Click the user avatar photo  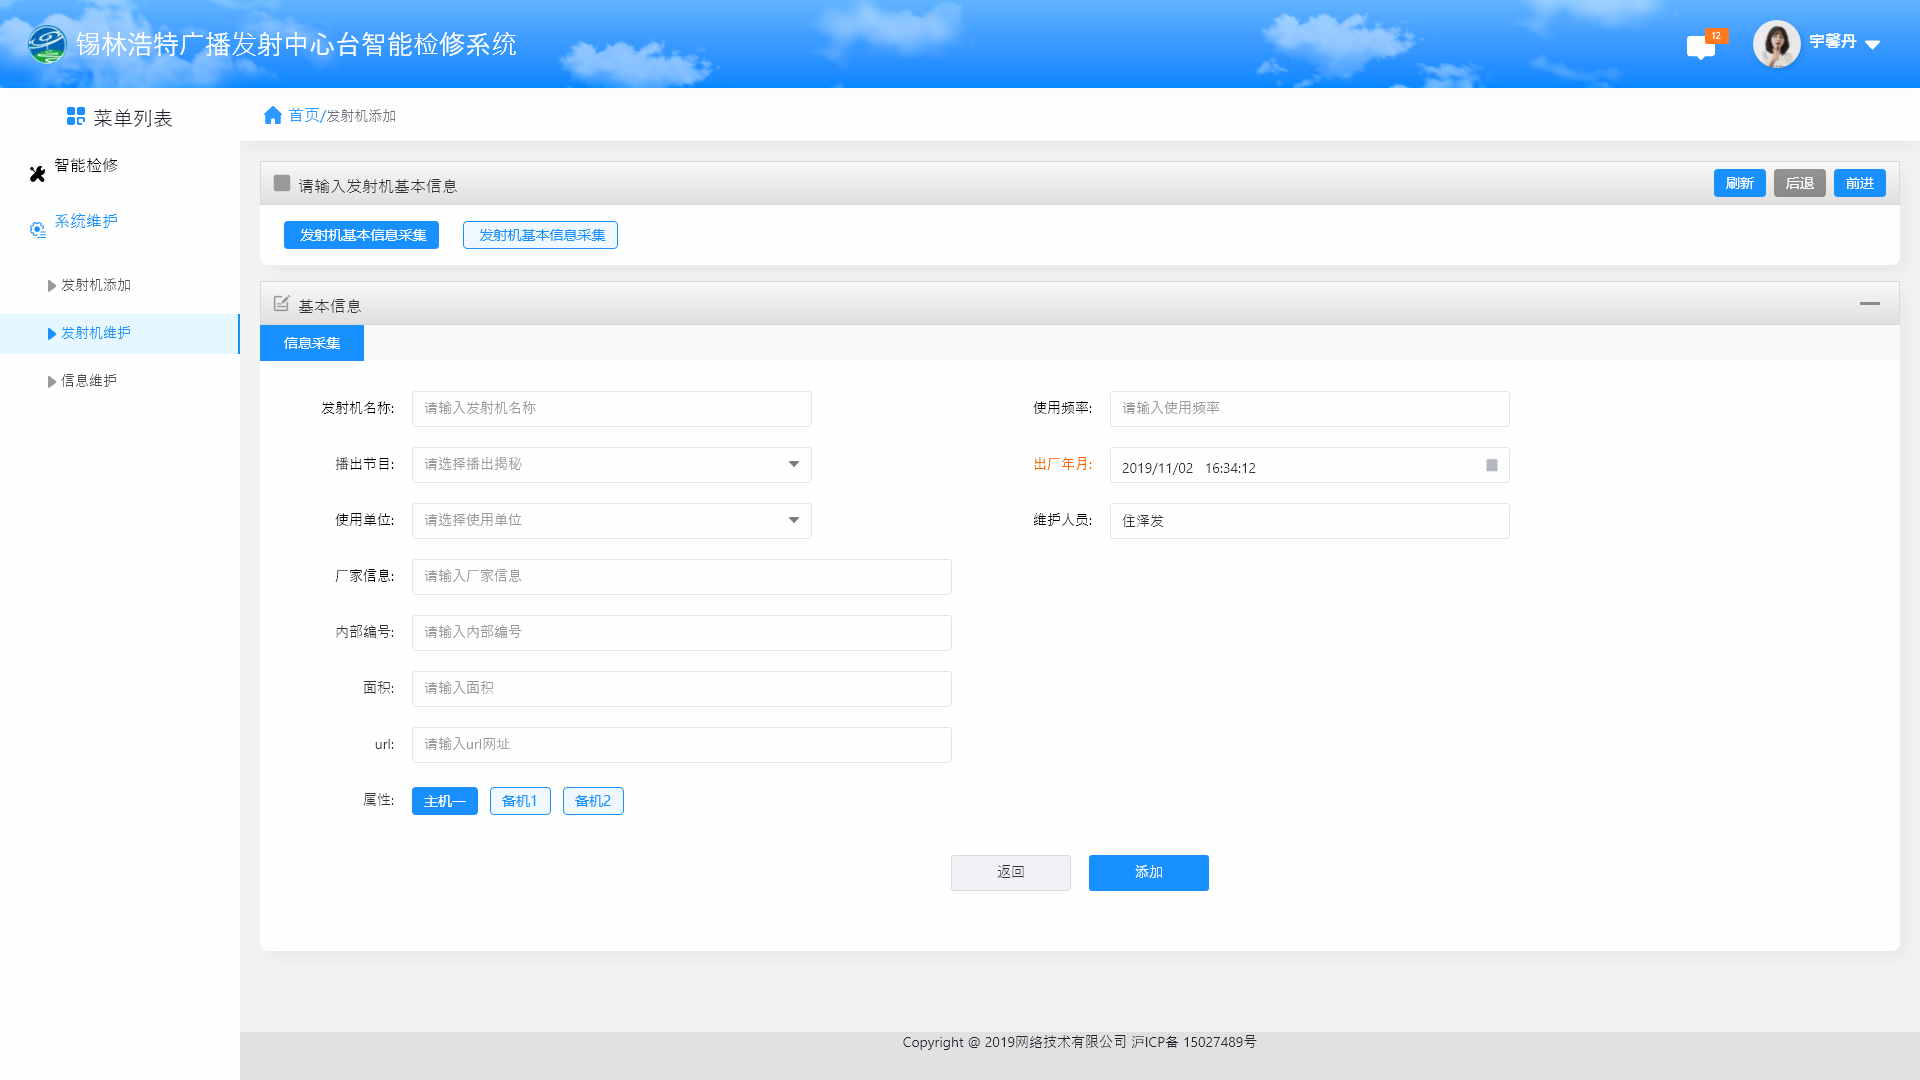pyautogui.click(x=1776, y=44)
